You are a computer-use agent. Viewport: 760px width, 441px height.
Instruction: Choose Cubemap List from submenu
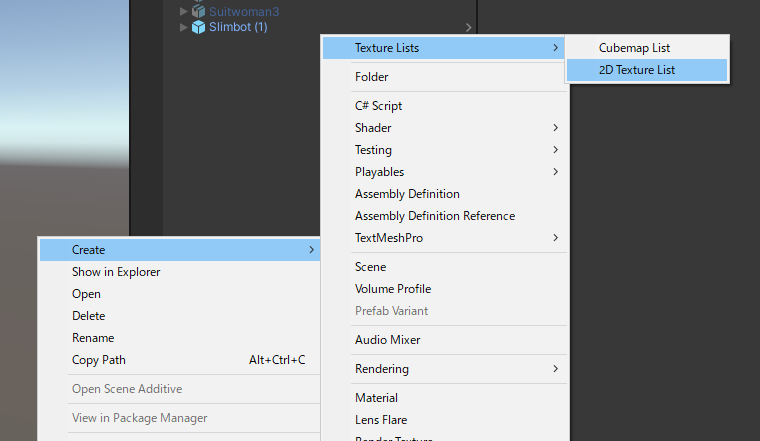click(647, 48)
